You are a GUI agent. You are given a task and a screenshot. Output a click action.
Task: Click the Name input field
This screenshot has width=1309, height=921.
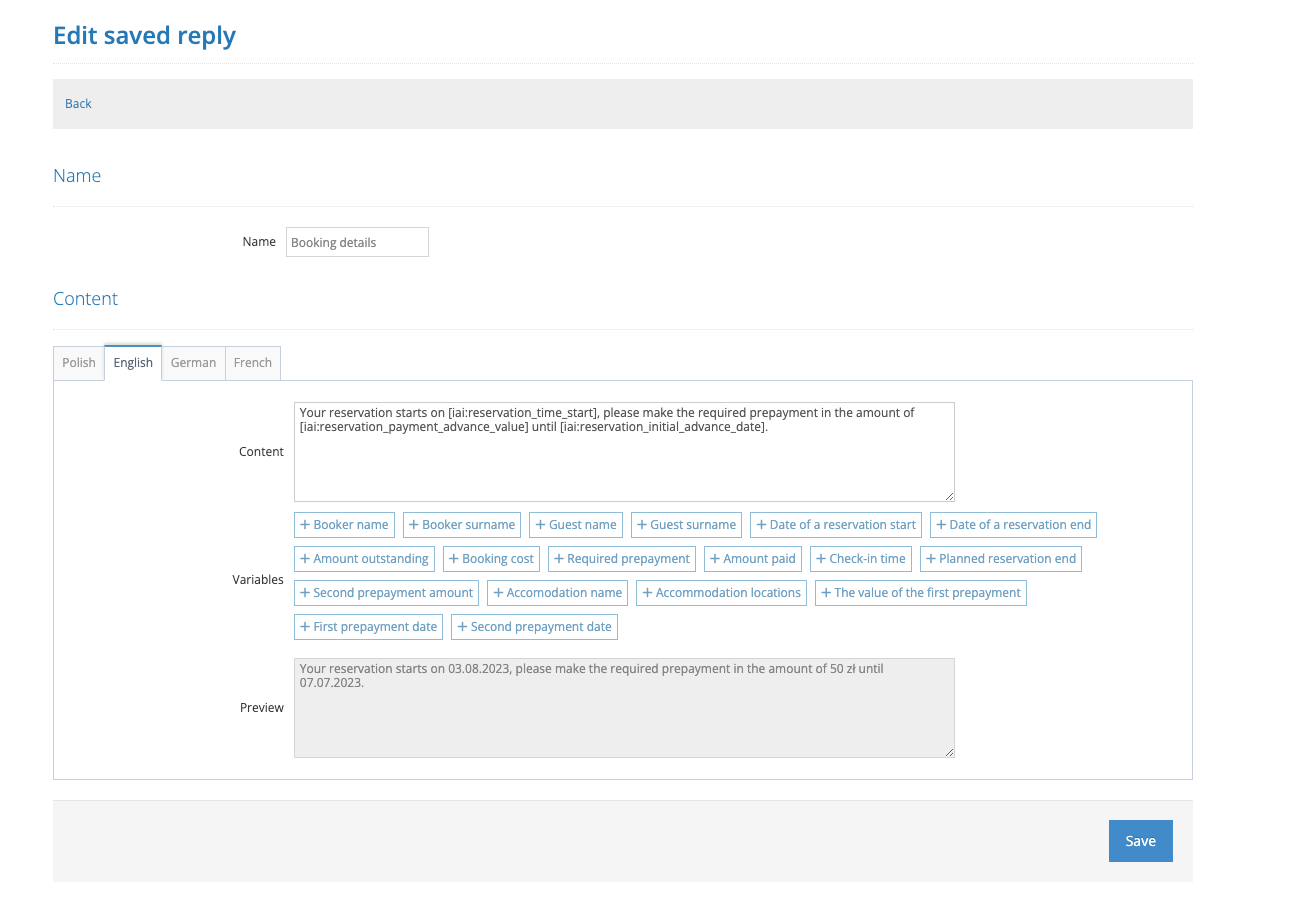357,242
